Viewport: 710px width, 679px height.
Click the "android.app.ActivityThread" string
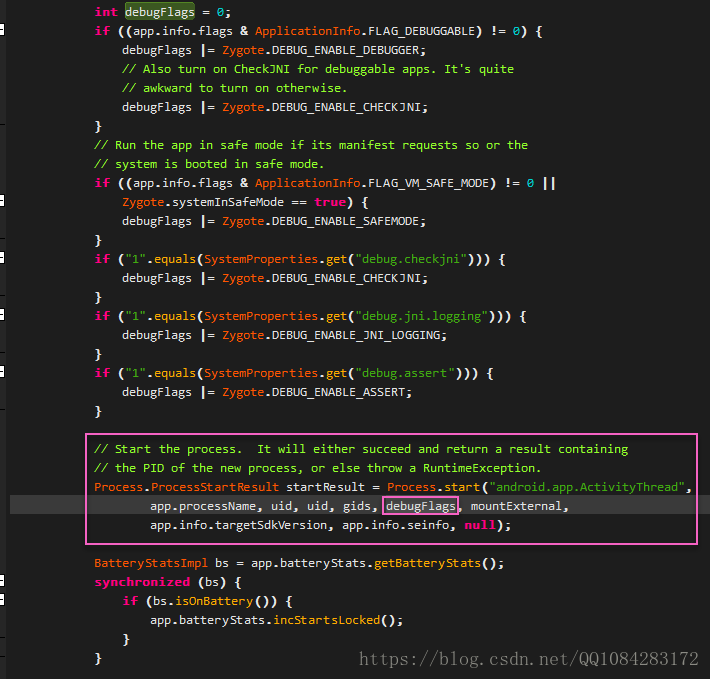(587, 488)
